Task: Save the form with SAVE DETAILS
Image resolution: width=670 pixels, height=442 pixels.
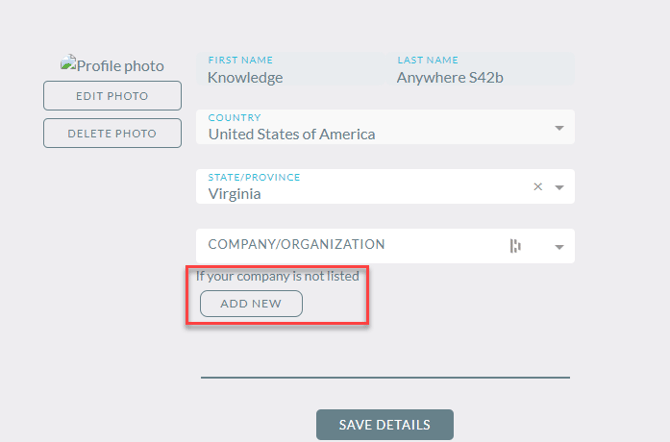Action: point(385,424)
